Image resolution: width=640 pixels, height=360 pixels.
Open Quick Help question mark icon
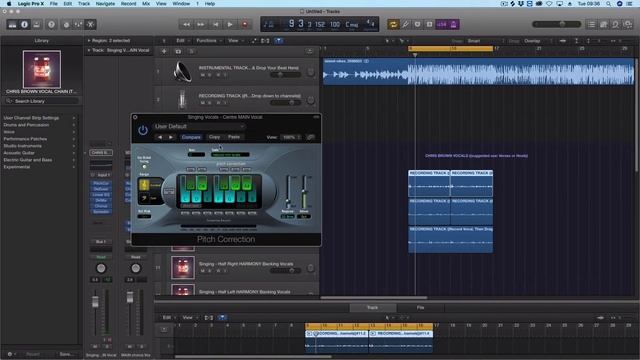51,24
